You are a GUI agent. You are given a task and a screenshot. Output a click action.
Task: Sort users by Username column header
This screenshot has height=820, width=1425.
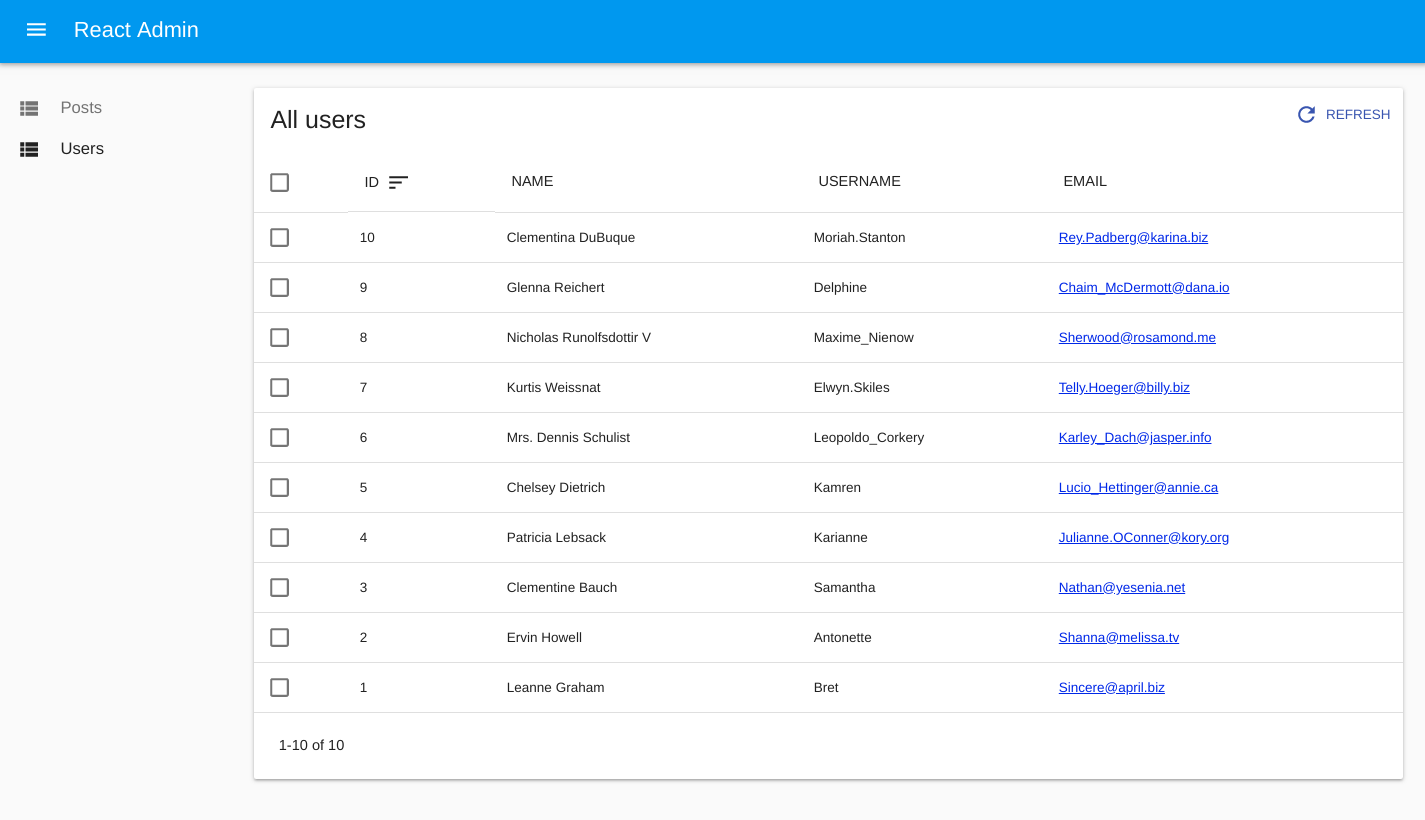(859, 181)
